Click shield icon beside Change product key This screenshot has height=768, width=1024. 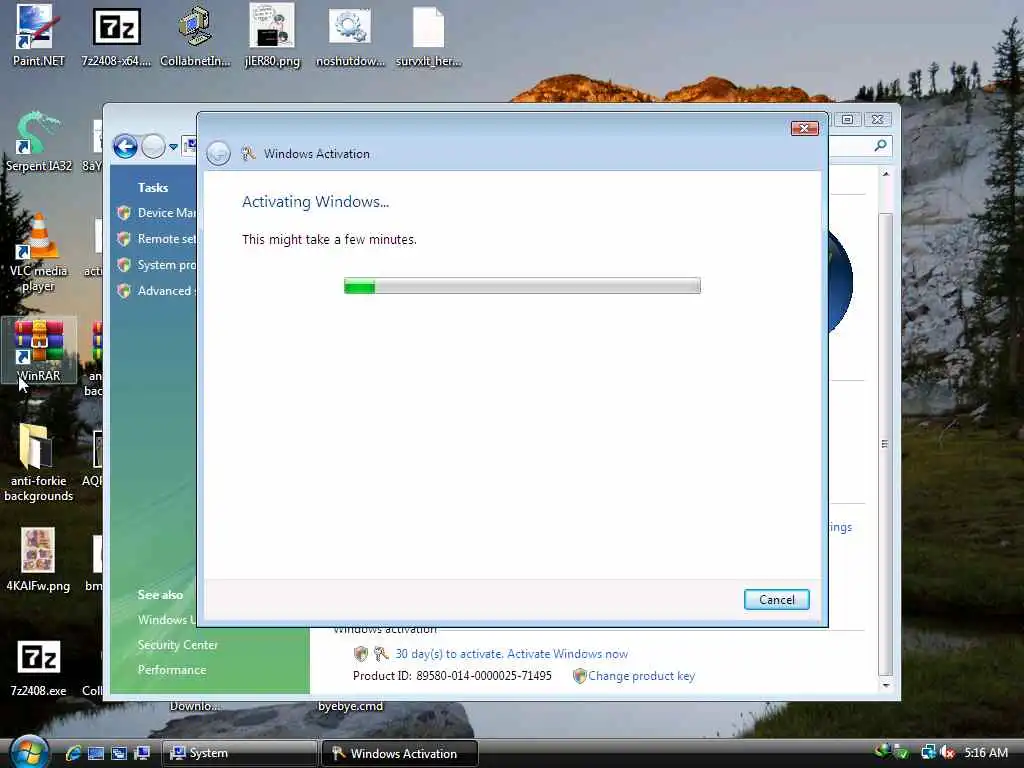pyautogui.click(x=579, y=676)
